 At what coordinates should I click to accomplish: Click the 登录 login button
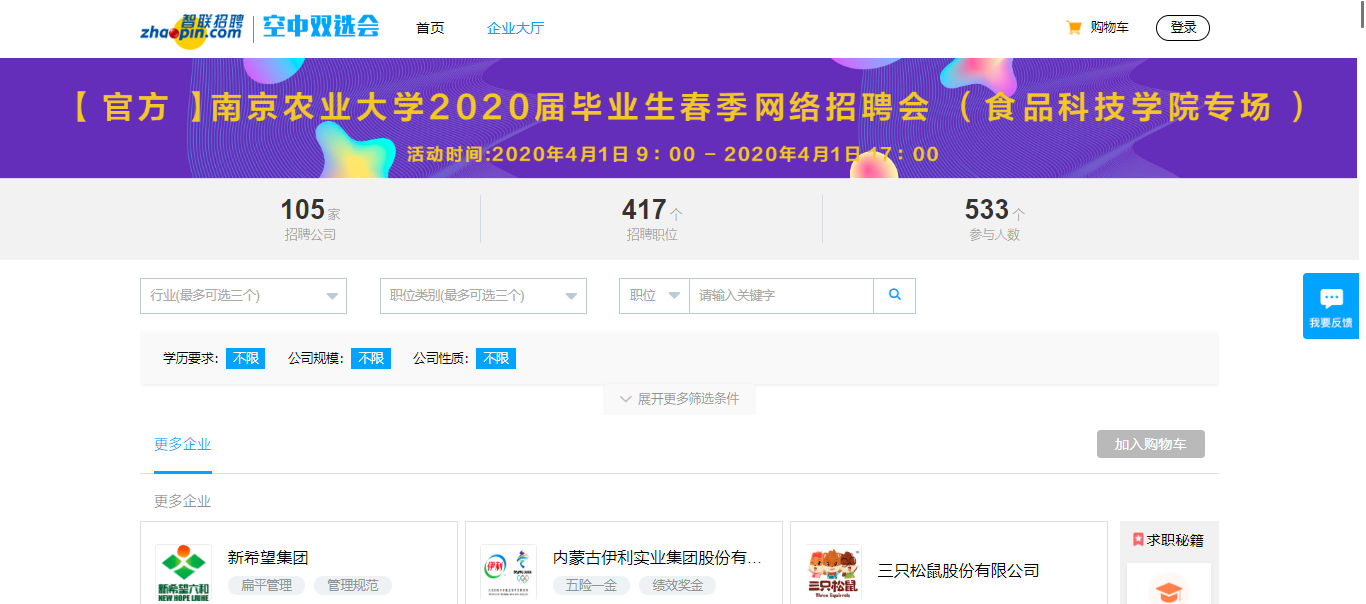(x=1182, y=28)
